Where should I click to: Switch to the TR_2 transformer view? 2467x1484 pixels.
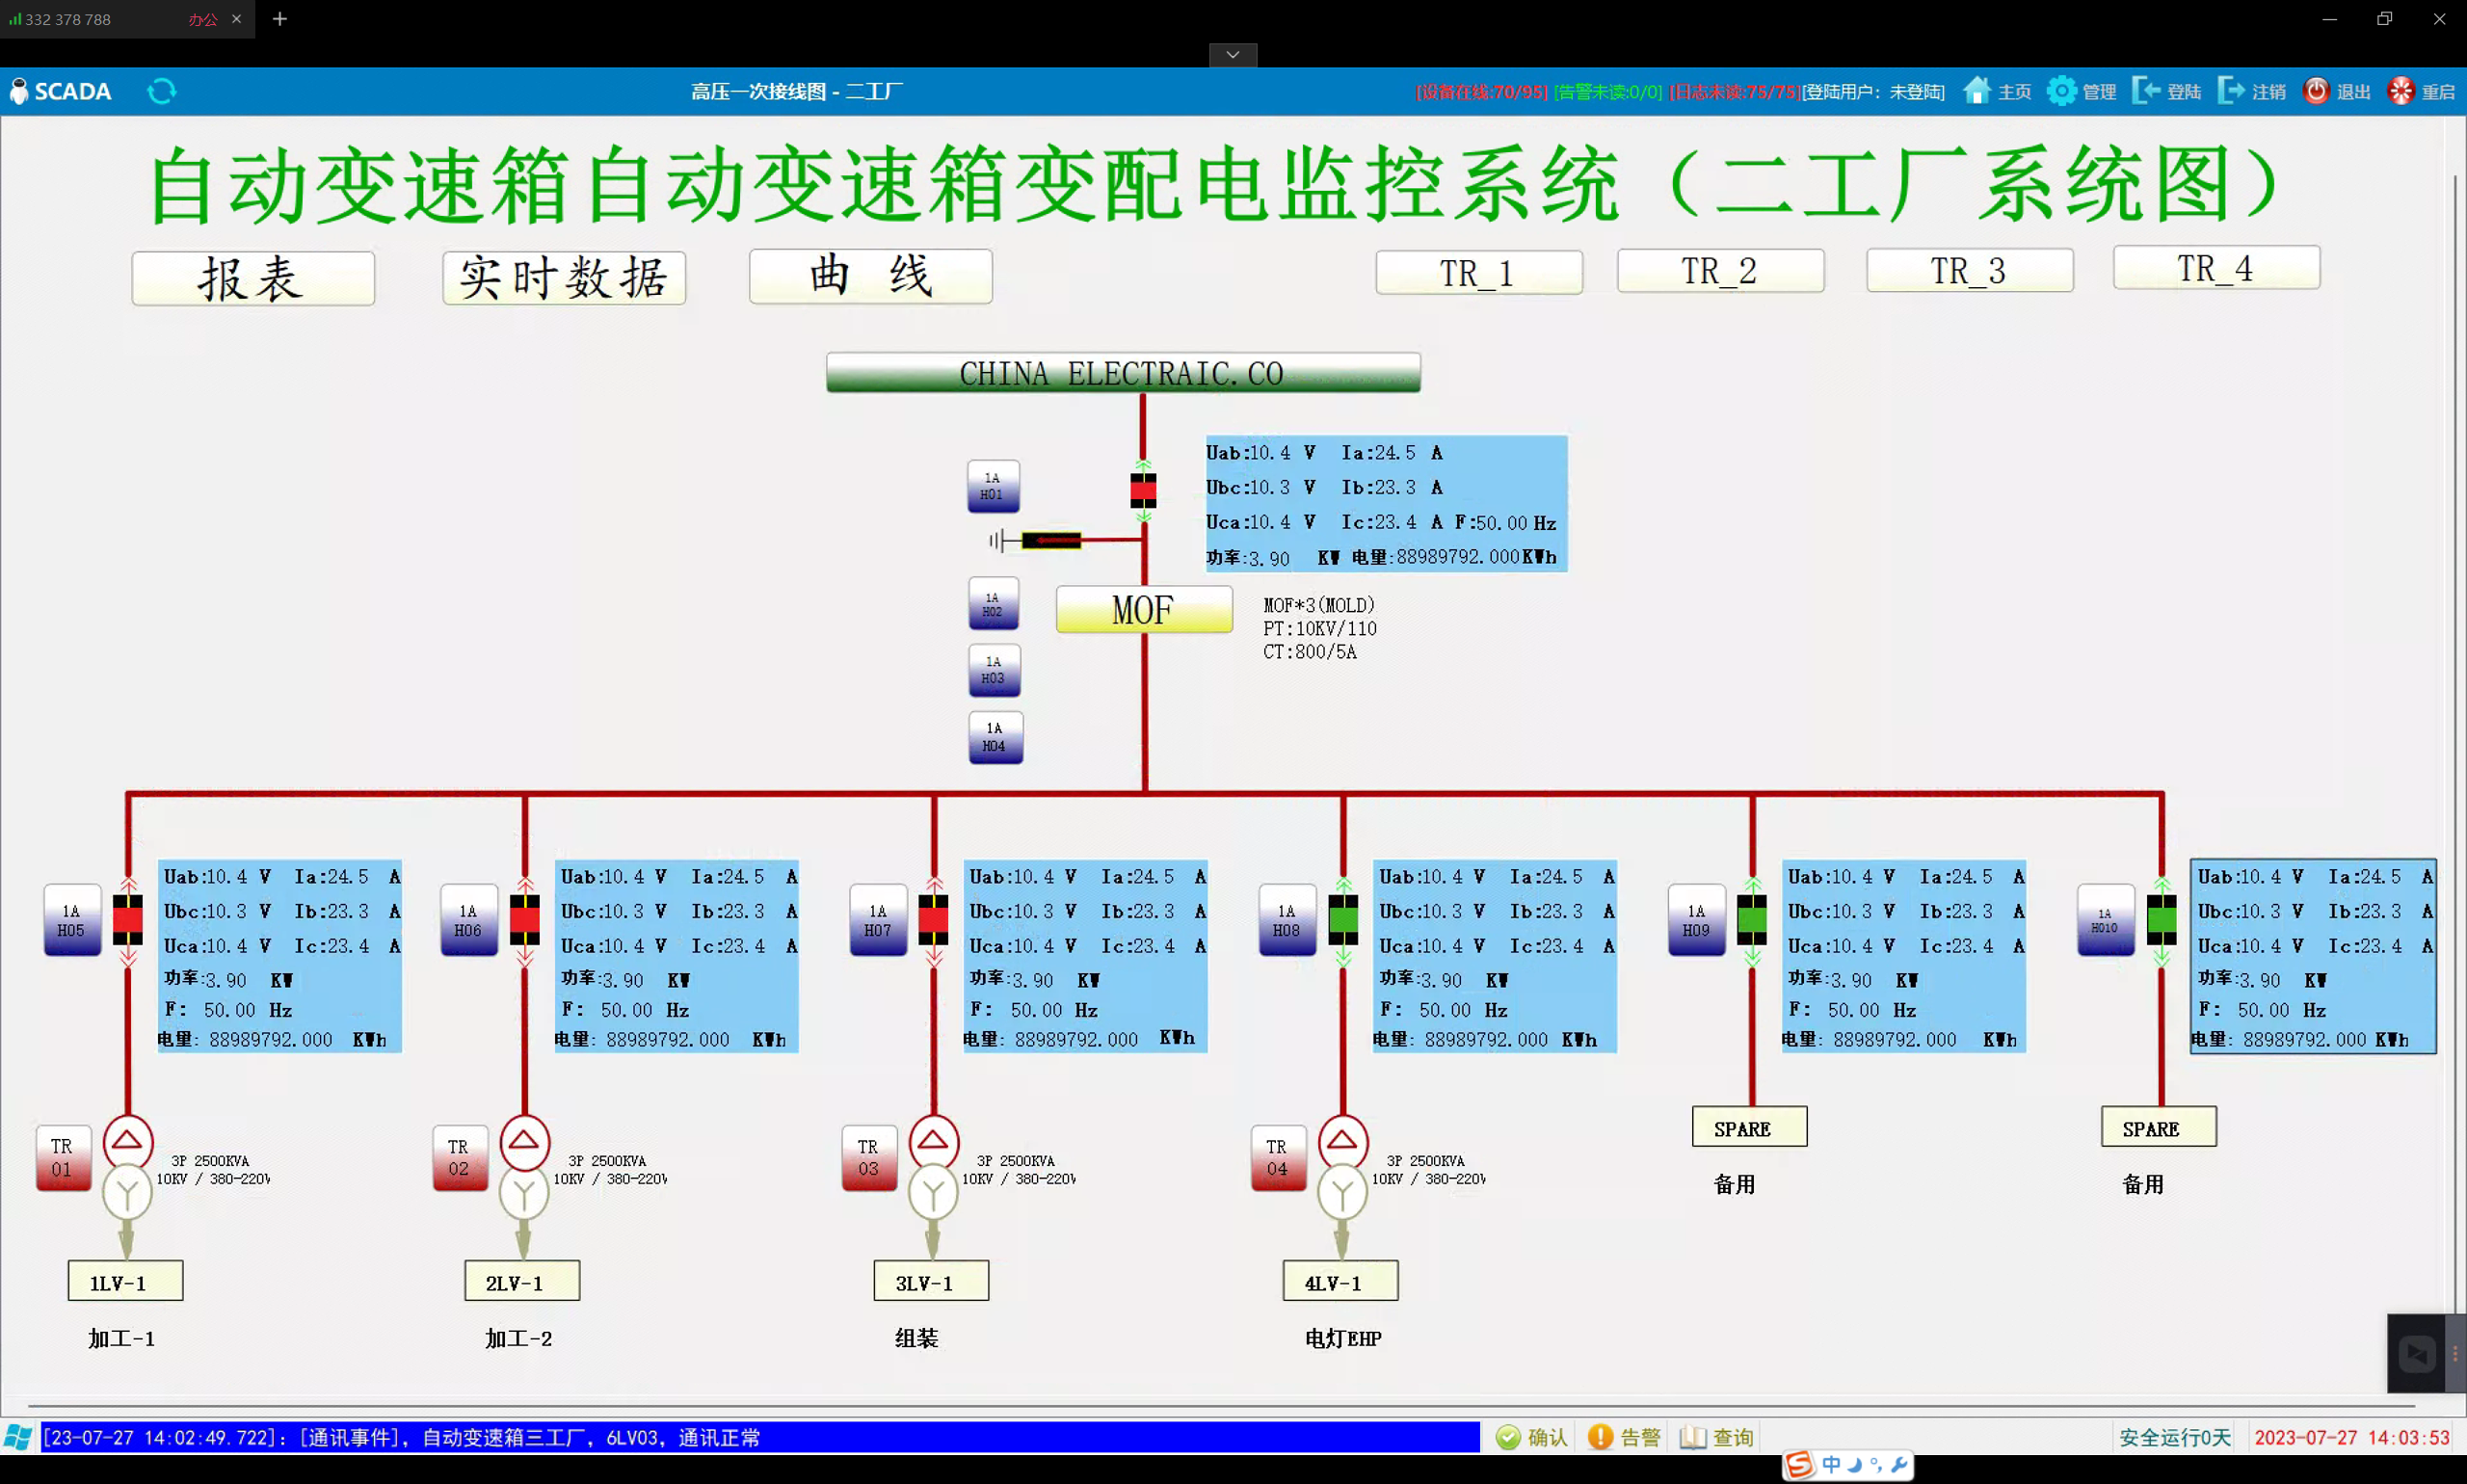1719,271
